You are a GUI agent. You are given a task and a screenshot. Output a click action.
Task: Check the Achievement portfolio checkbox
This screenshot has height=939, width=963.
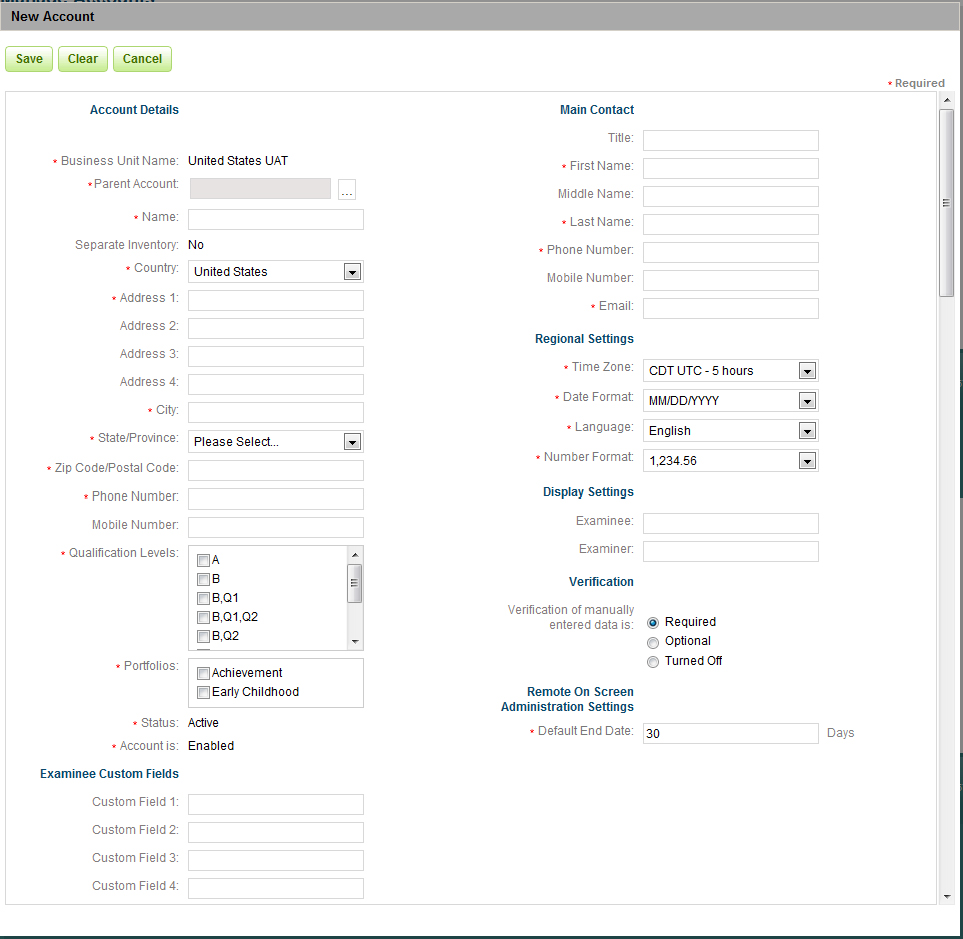click(x=204, y=673)
